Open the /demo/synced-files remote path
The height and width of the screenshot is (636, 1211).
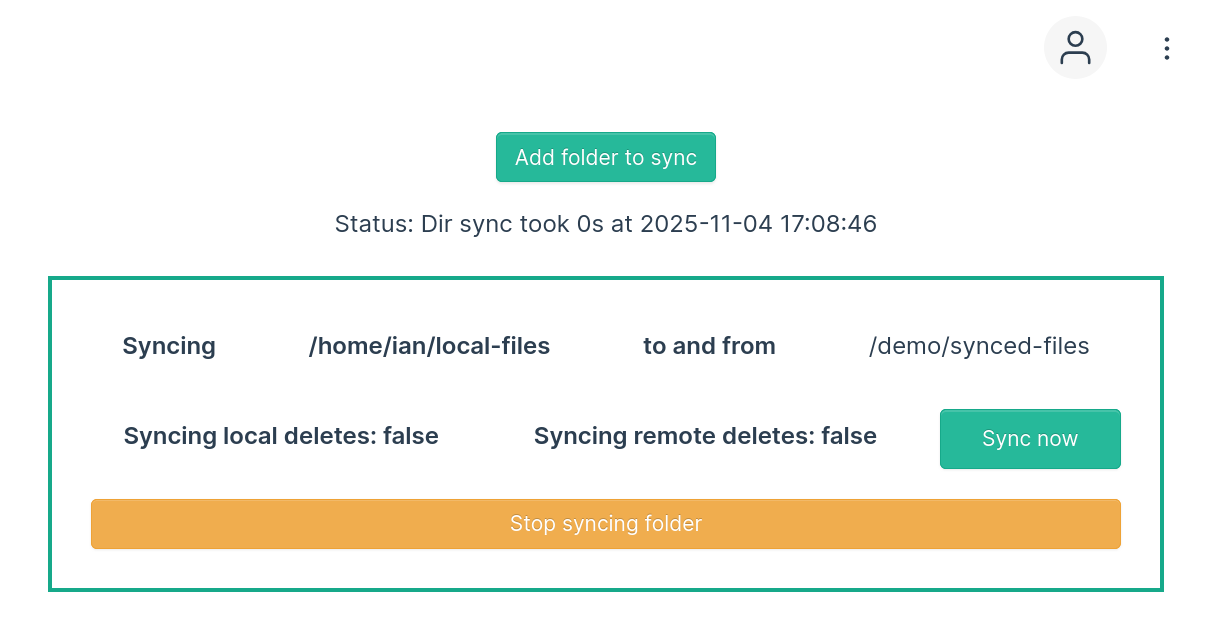click(x=979, y=346)
